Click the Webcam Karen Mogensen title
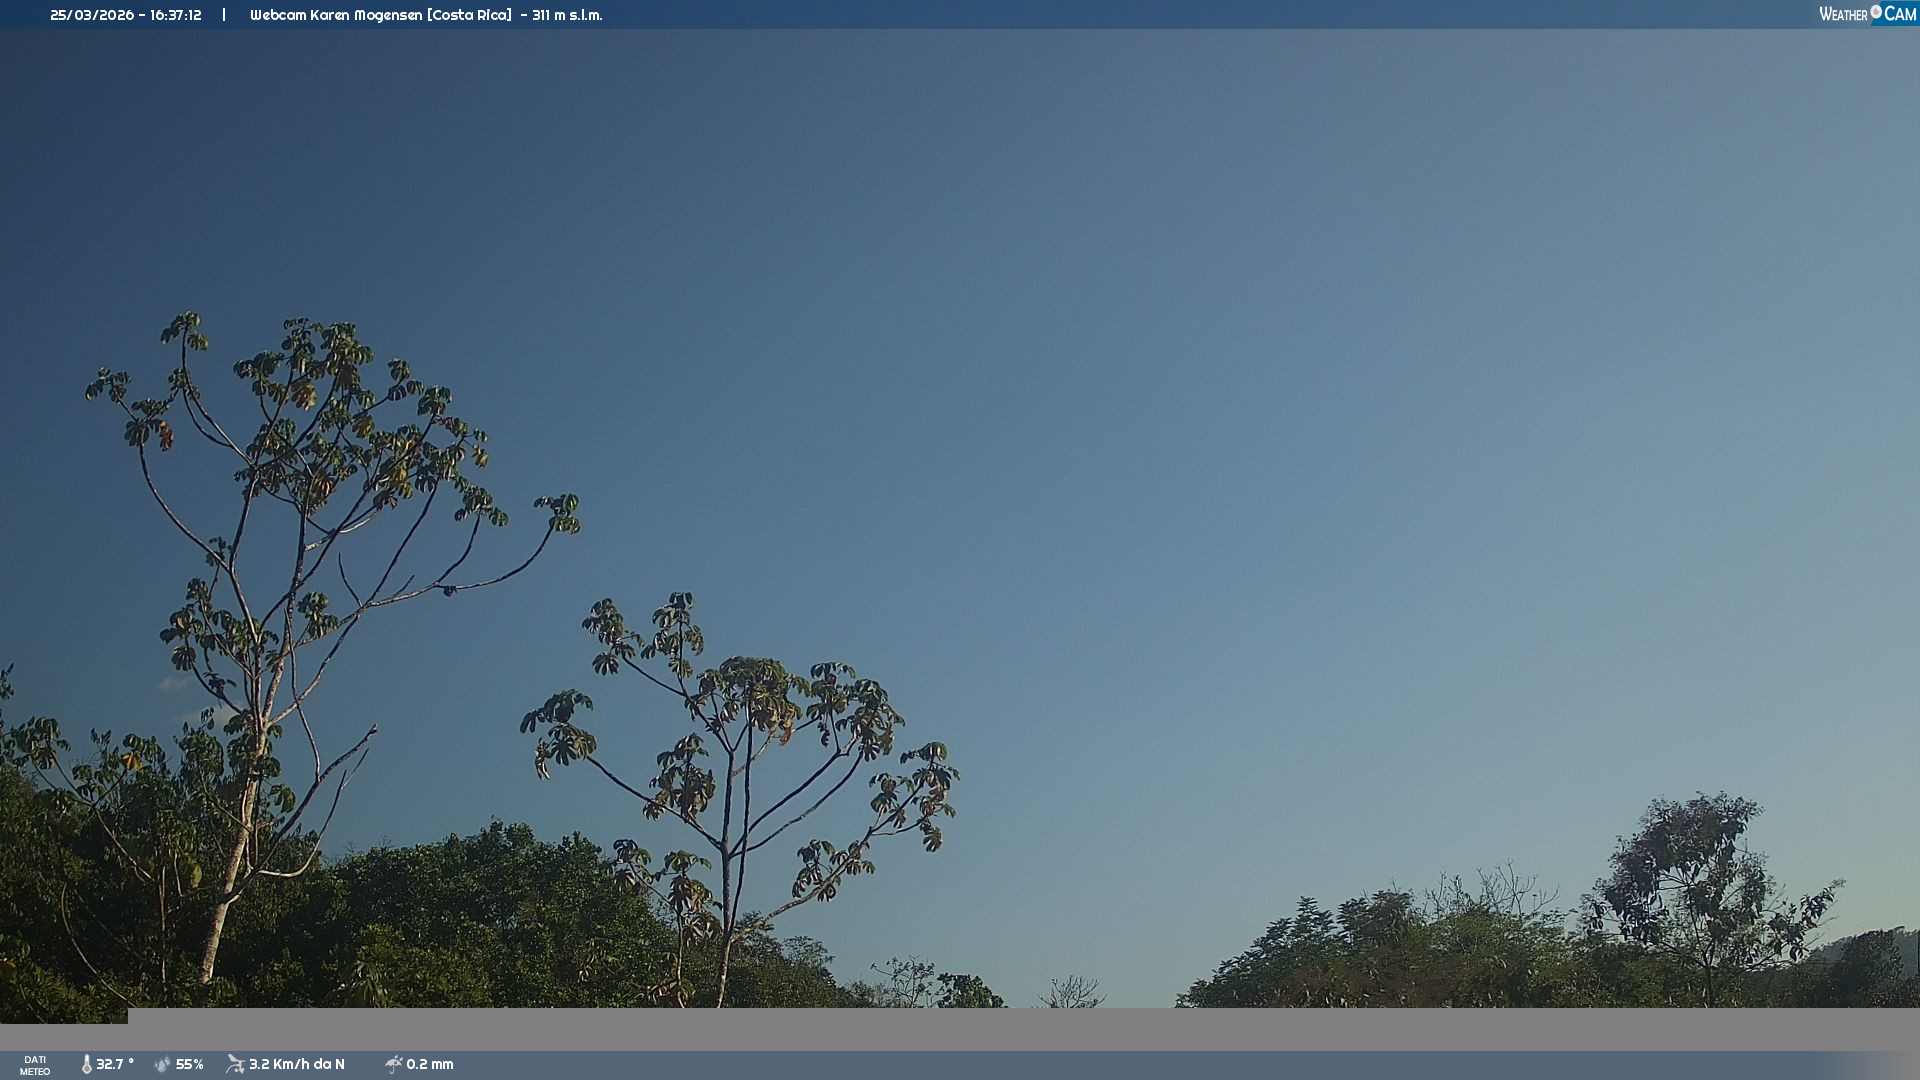Image resolution: width=1920 pixels, height=1080 pixels. pyautogui.click(x=336, y=15)
